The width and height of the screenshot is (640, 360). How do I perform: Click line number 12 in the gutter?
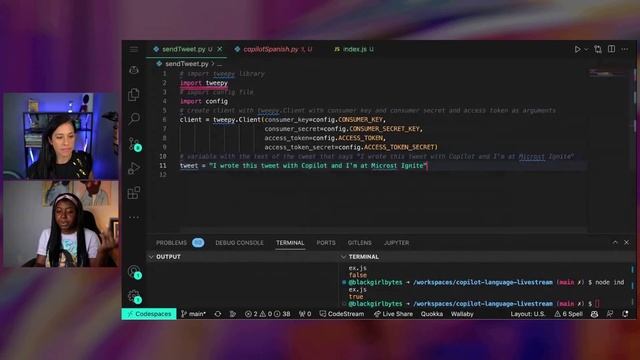click(163, 175)
